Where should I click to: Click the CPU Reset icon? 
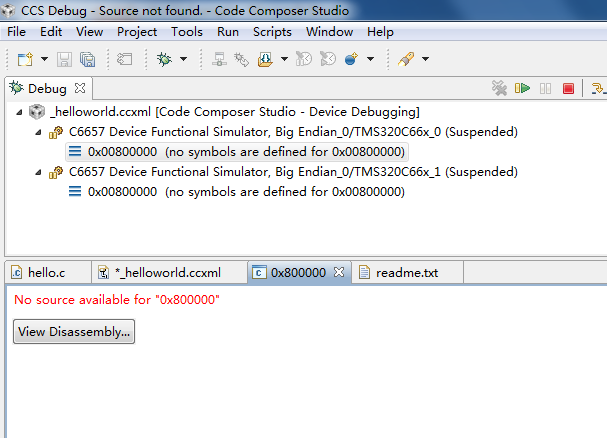pyautogui.click(x=304, y=59)
